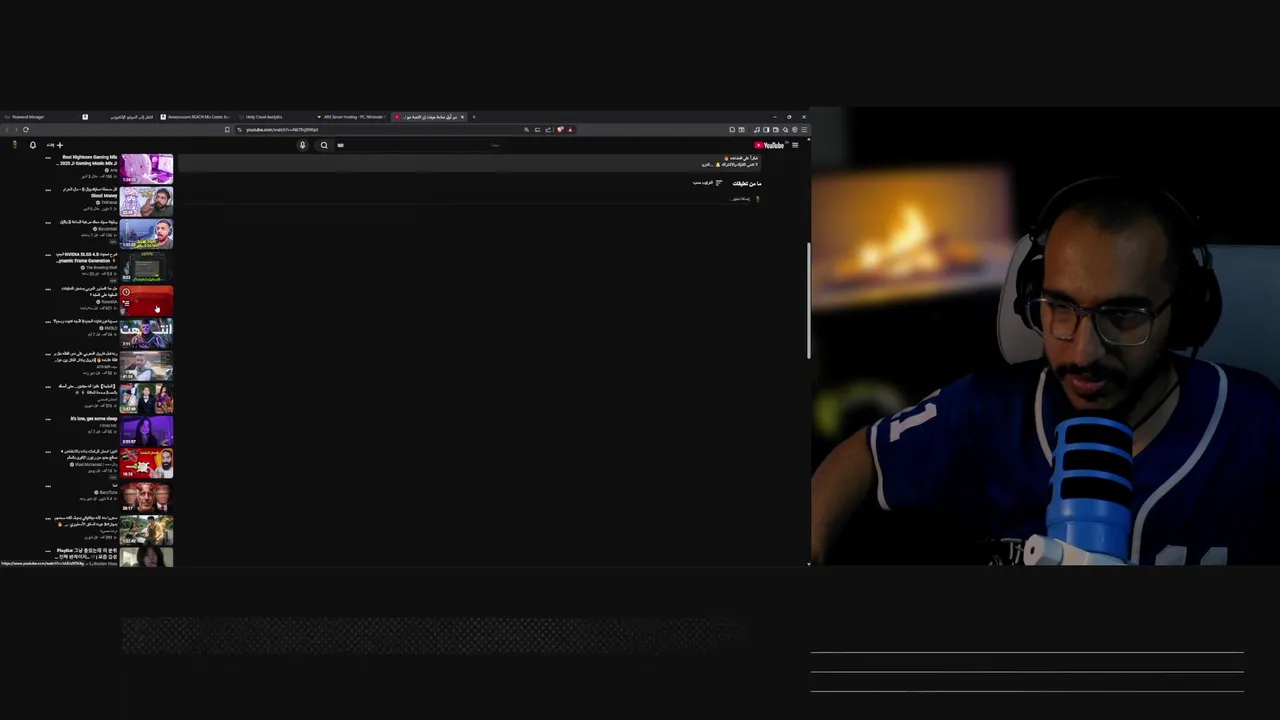Click add to queue icon on red thumbnail
The height and width of the screenshot is (720, 1280).
(x=126, y=302)
